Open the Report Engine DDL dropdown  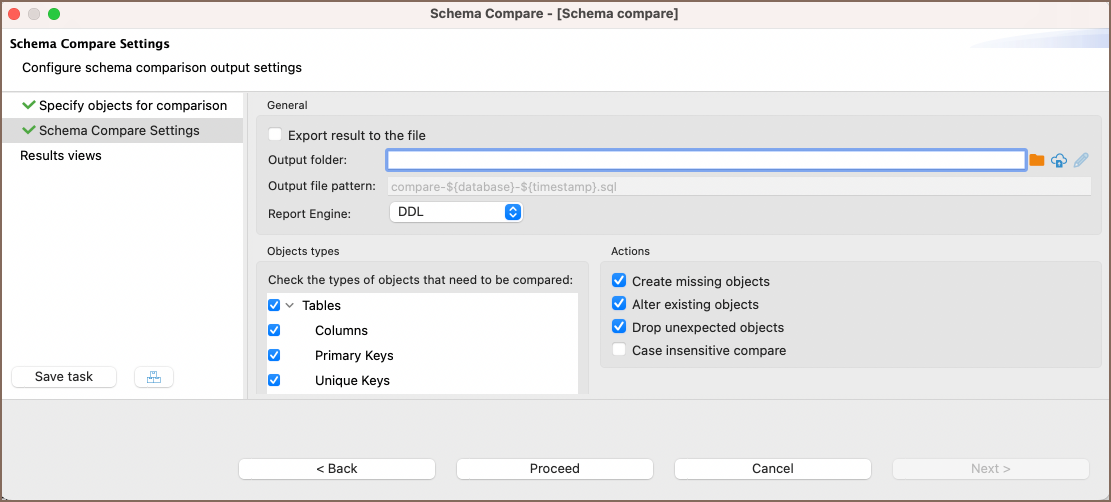click(455, 212)
